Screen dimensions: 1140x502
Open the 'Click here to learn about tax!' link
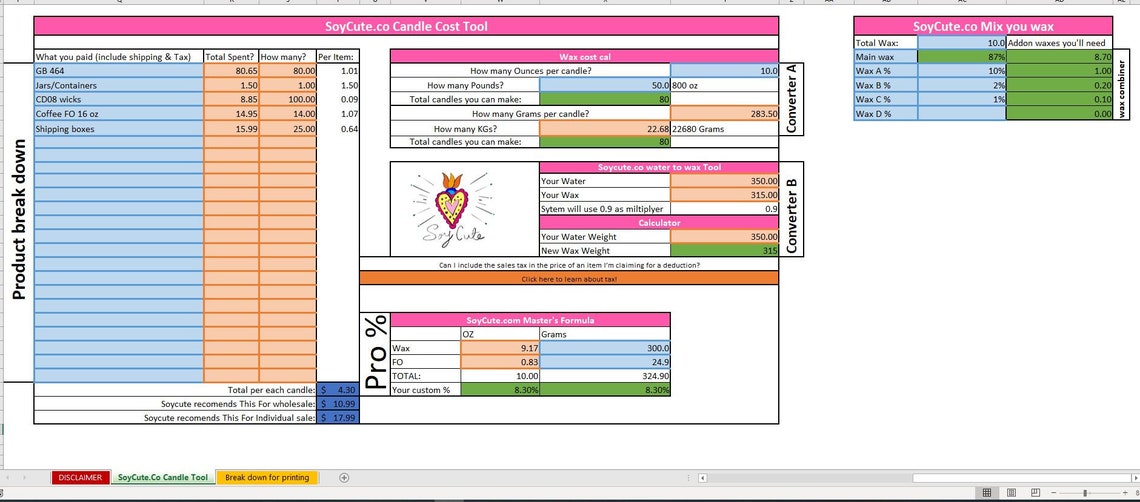pos(569,279)
